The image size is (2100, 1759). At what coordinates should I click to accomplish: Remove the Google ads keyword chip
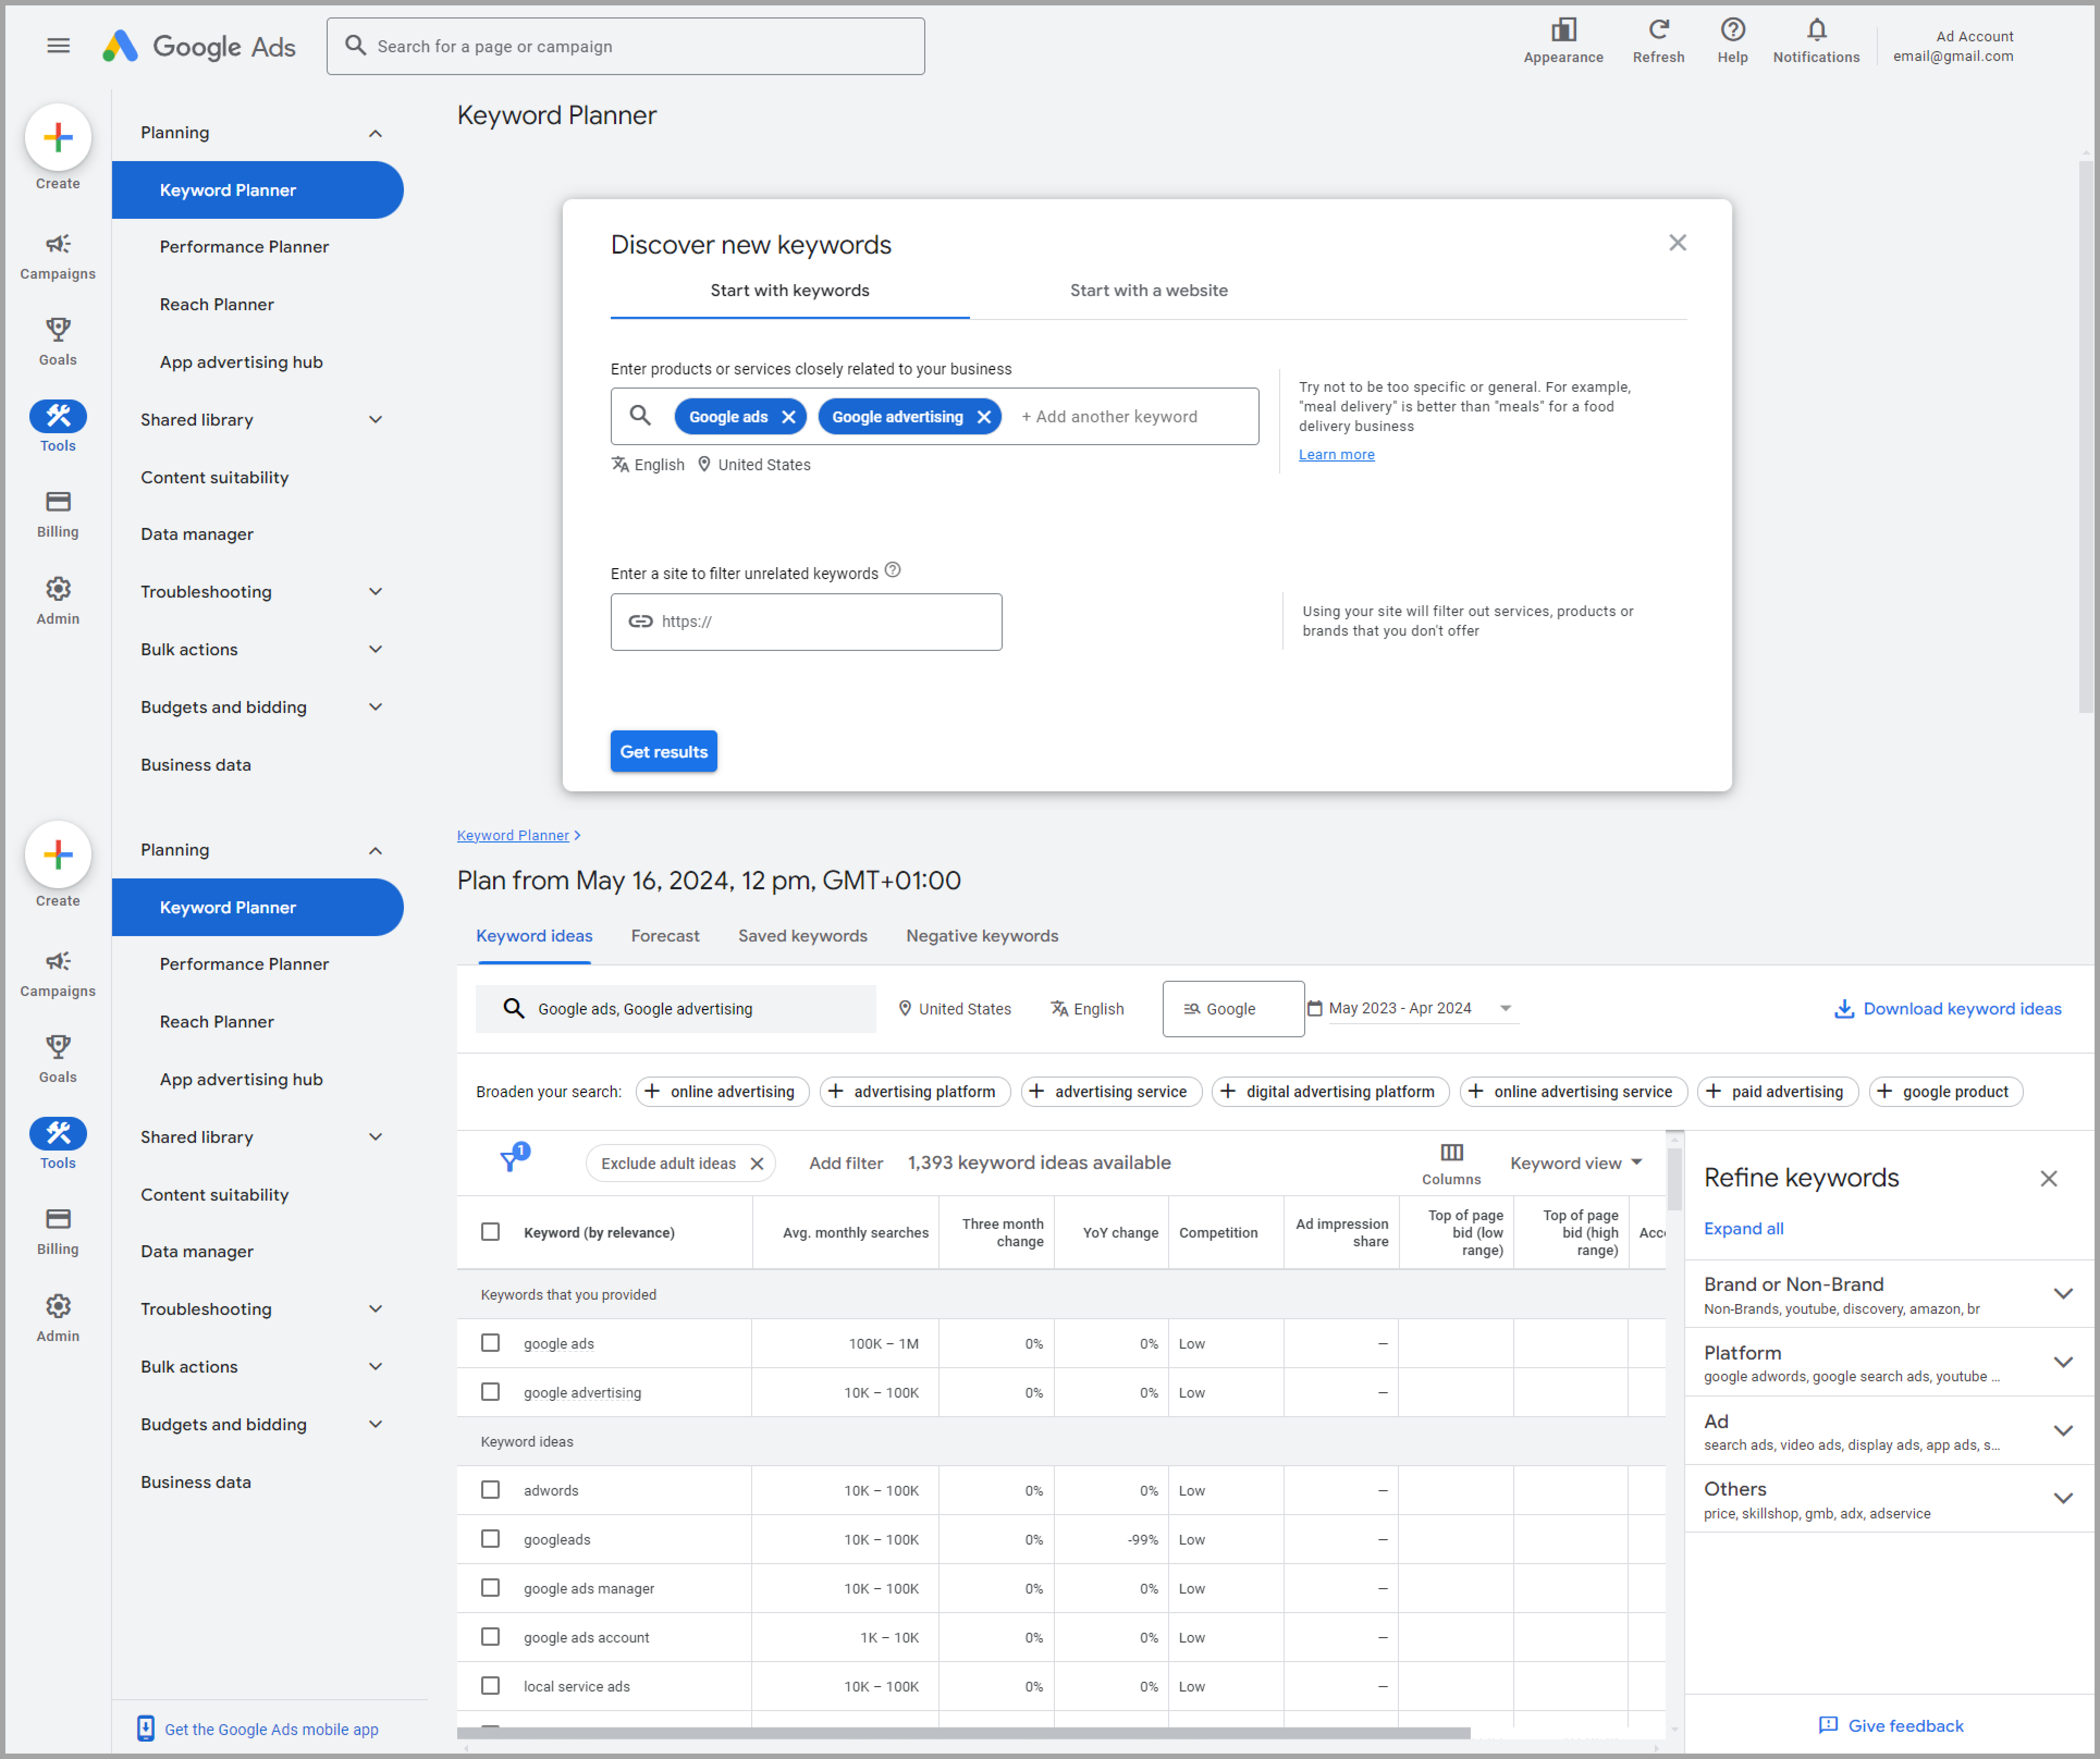click(788, 417)
